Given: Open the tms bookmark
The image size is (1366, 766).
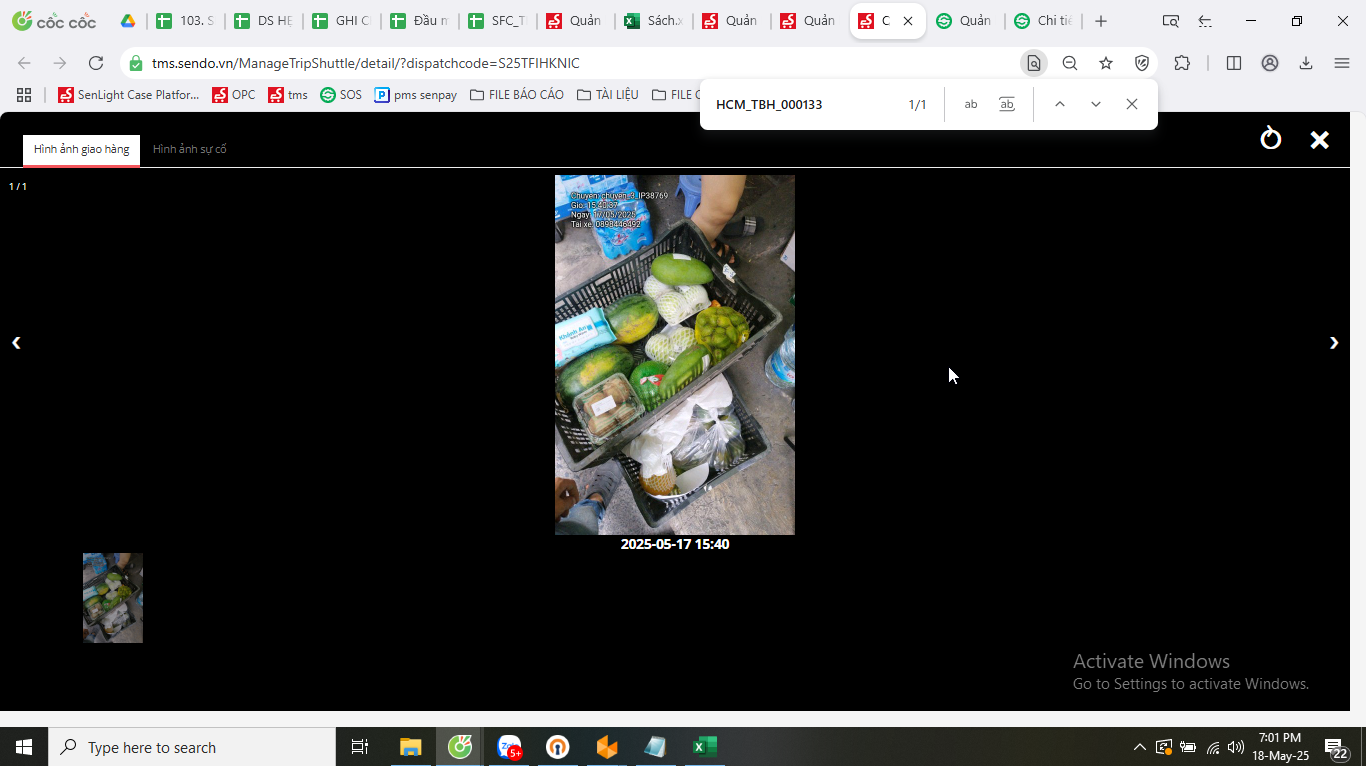Looking at the screenshot, I should pos(288,95).
